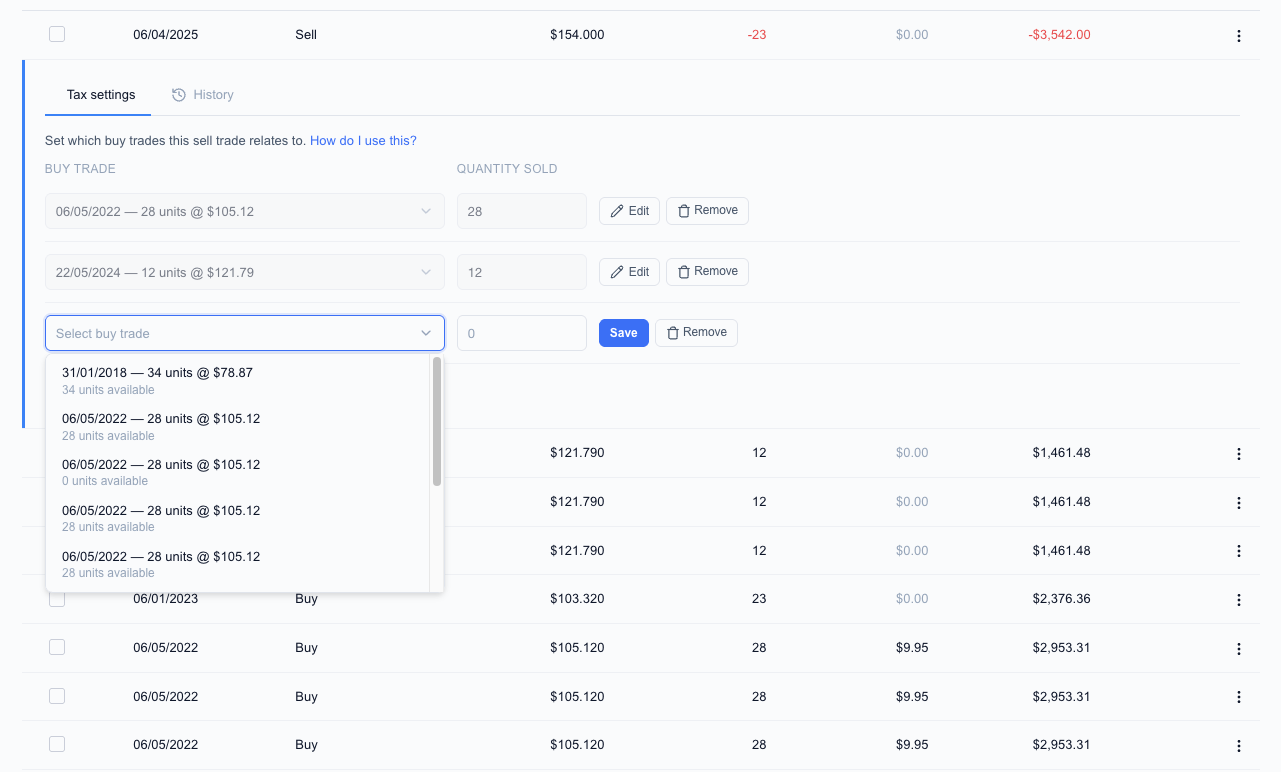Open the 22/05/2024 — 12 units trade selector
Screen dimensions: 1281x772
coord(244,271)
